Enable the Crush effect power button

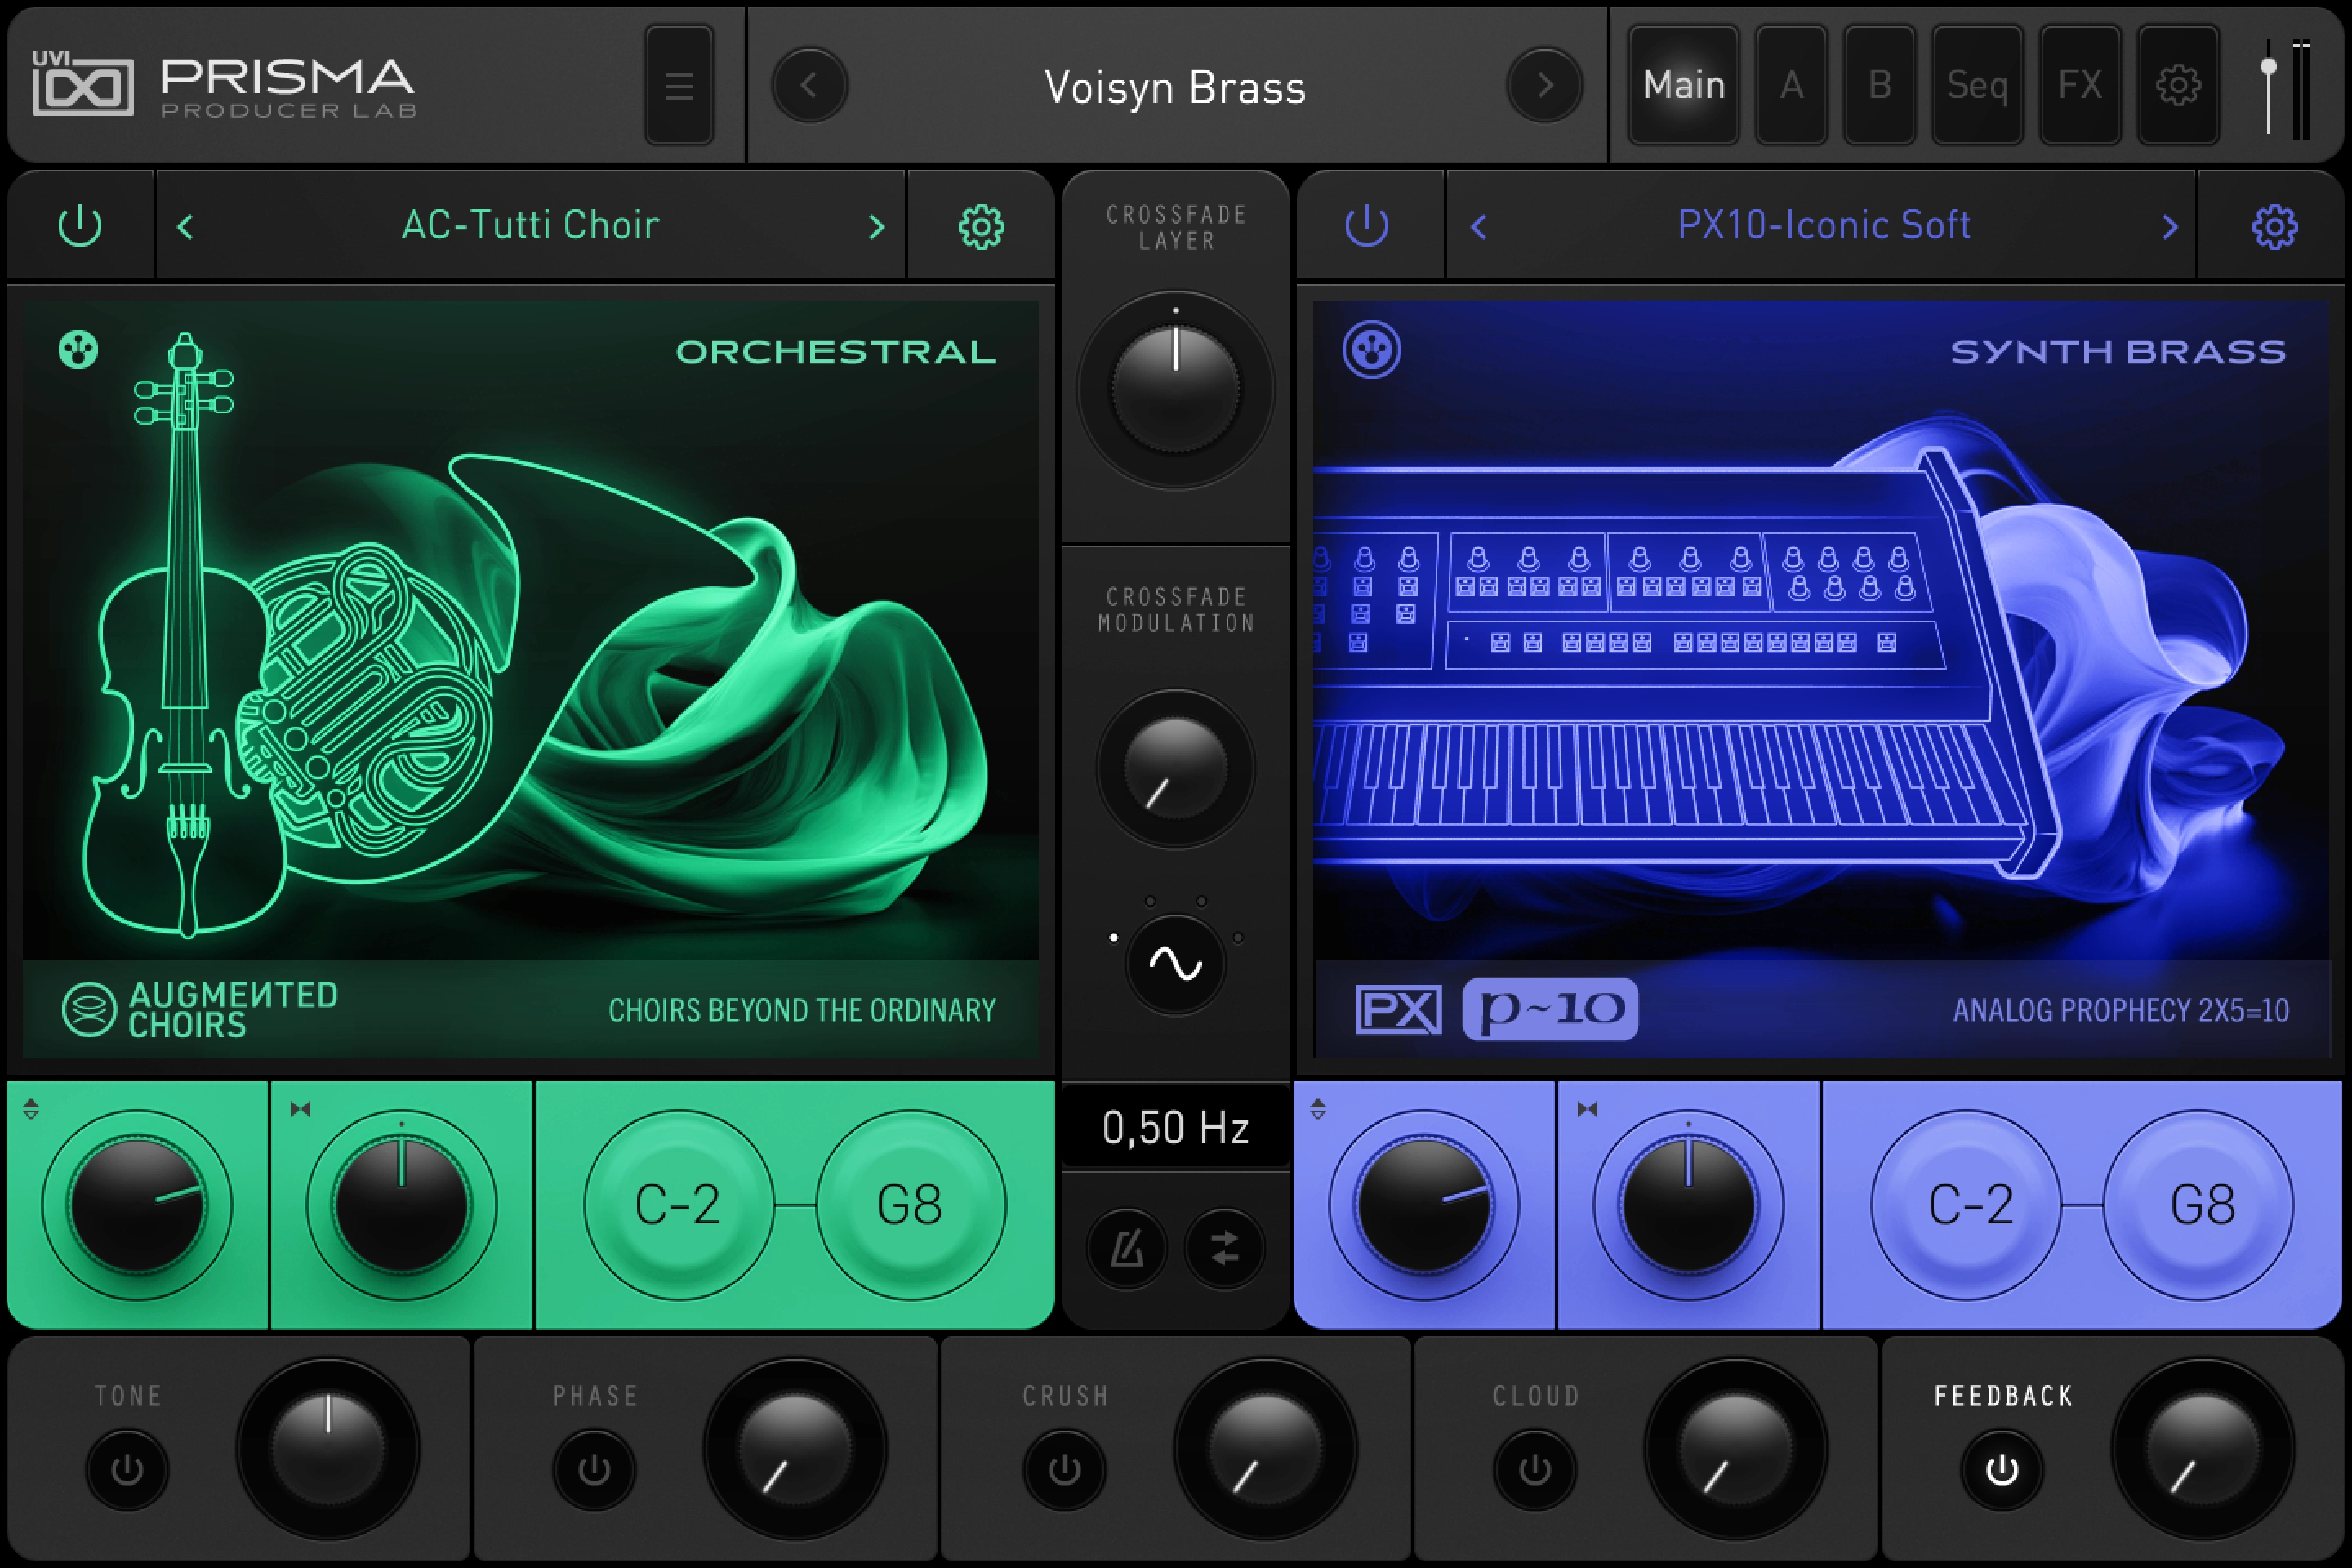(x=1064, y=1469)
